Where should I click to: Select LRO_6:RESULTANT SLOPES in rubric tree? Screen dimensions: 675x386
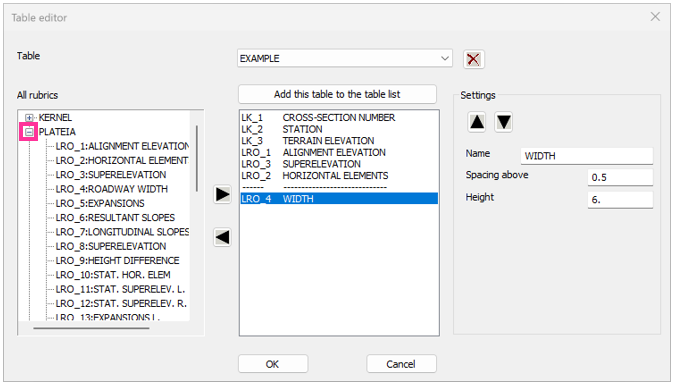click(115, 218)
